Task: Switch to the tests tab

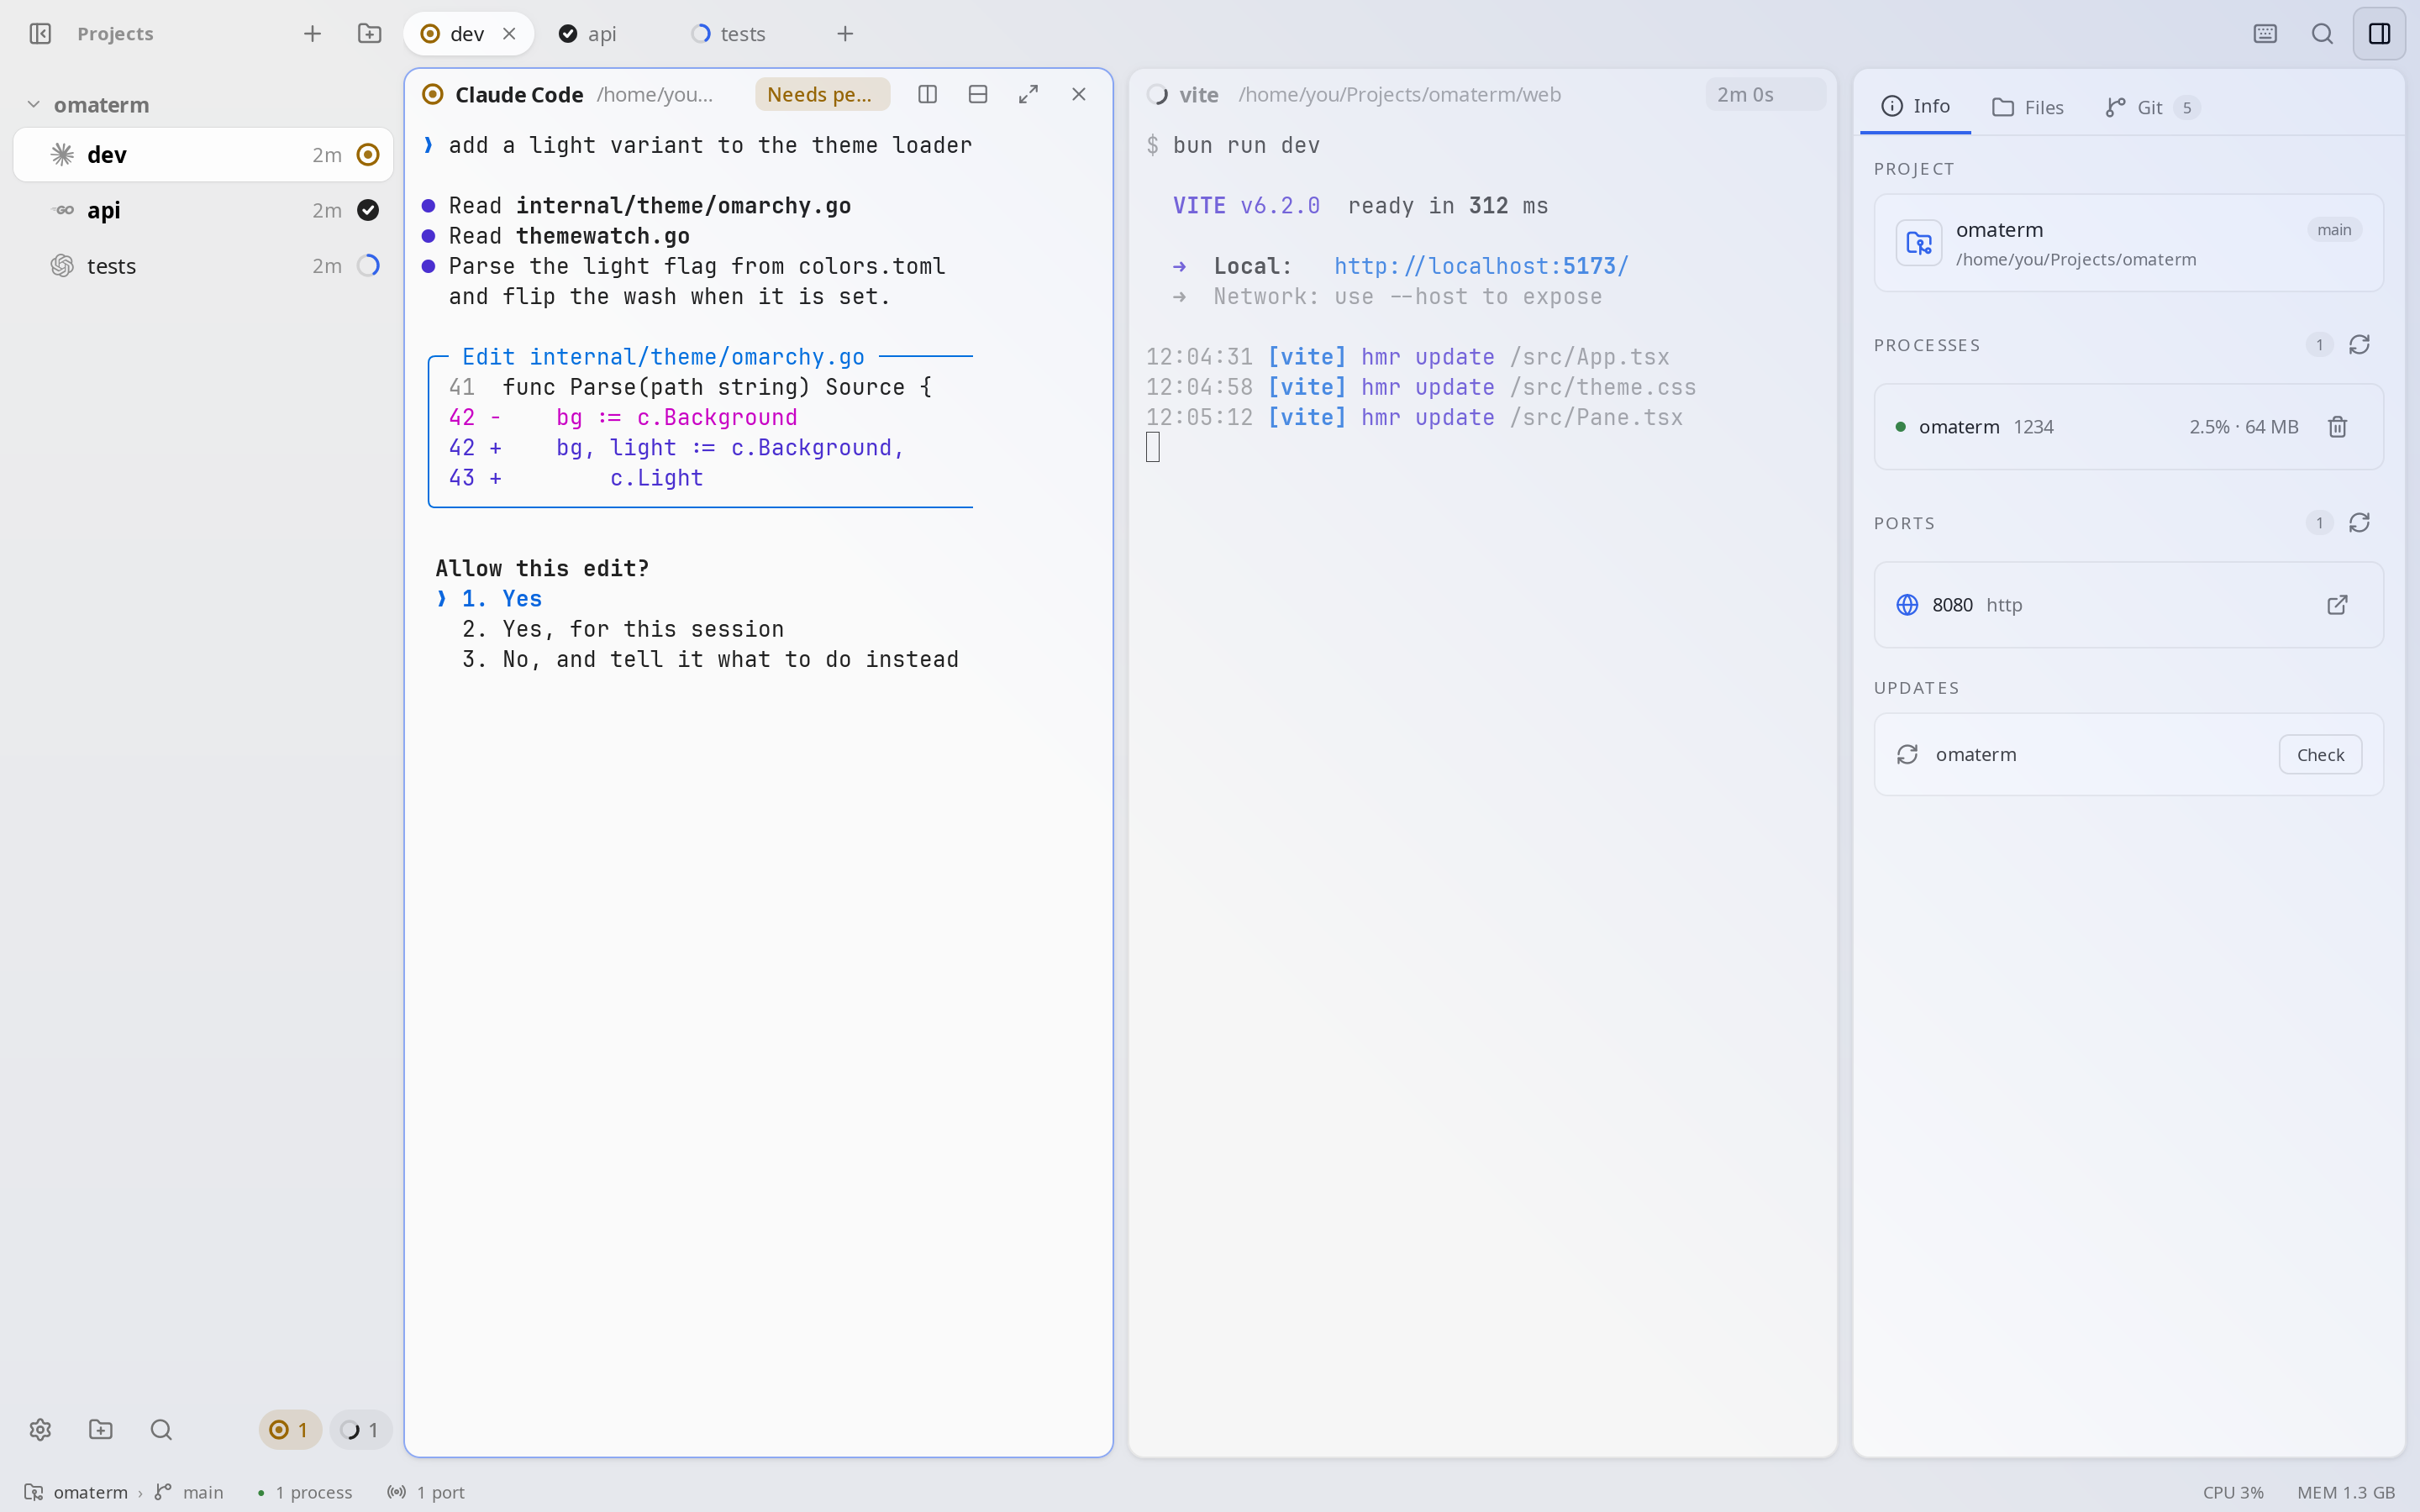Action: tap(730, 34)
